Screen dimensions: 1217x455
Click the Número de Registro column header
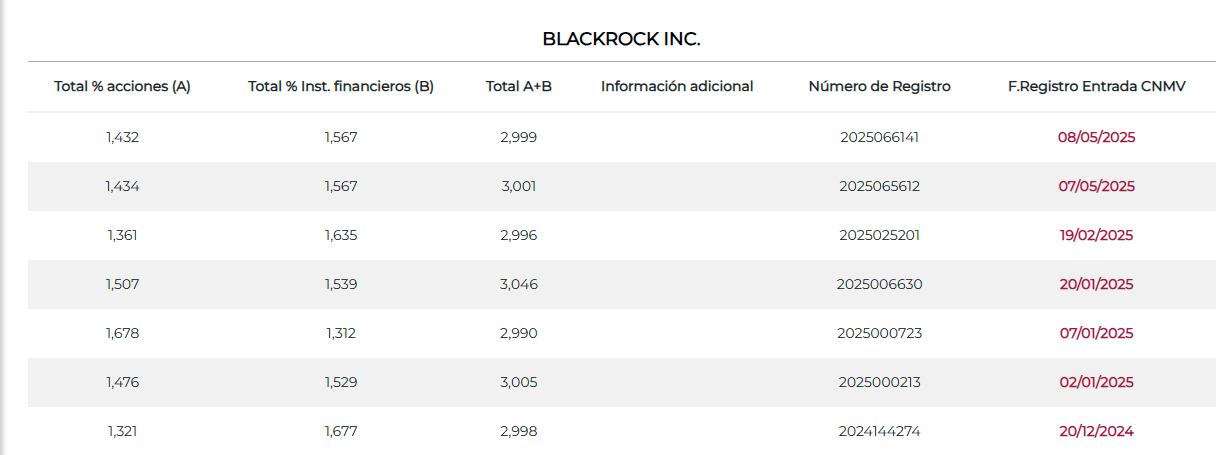pyautogui.click(x=880, y=87)
